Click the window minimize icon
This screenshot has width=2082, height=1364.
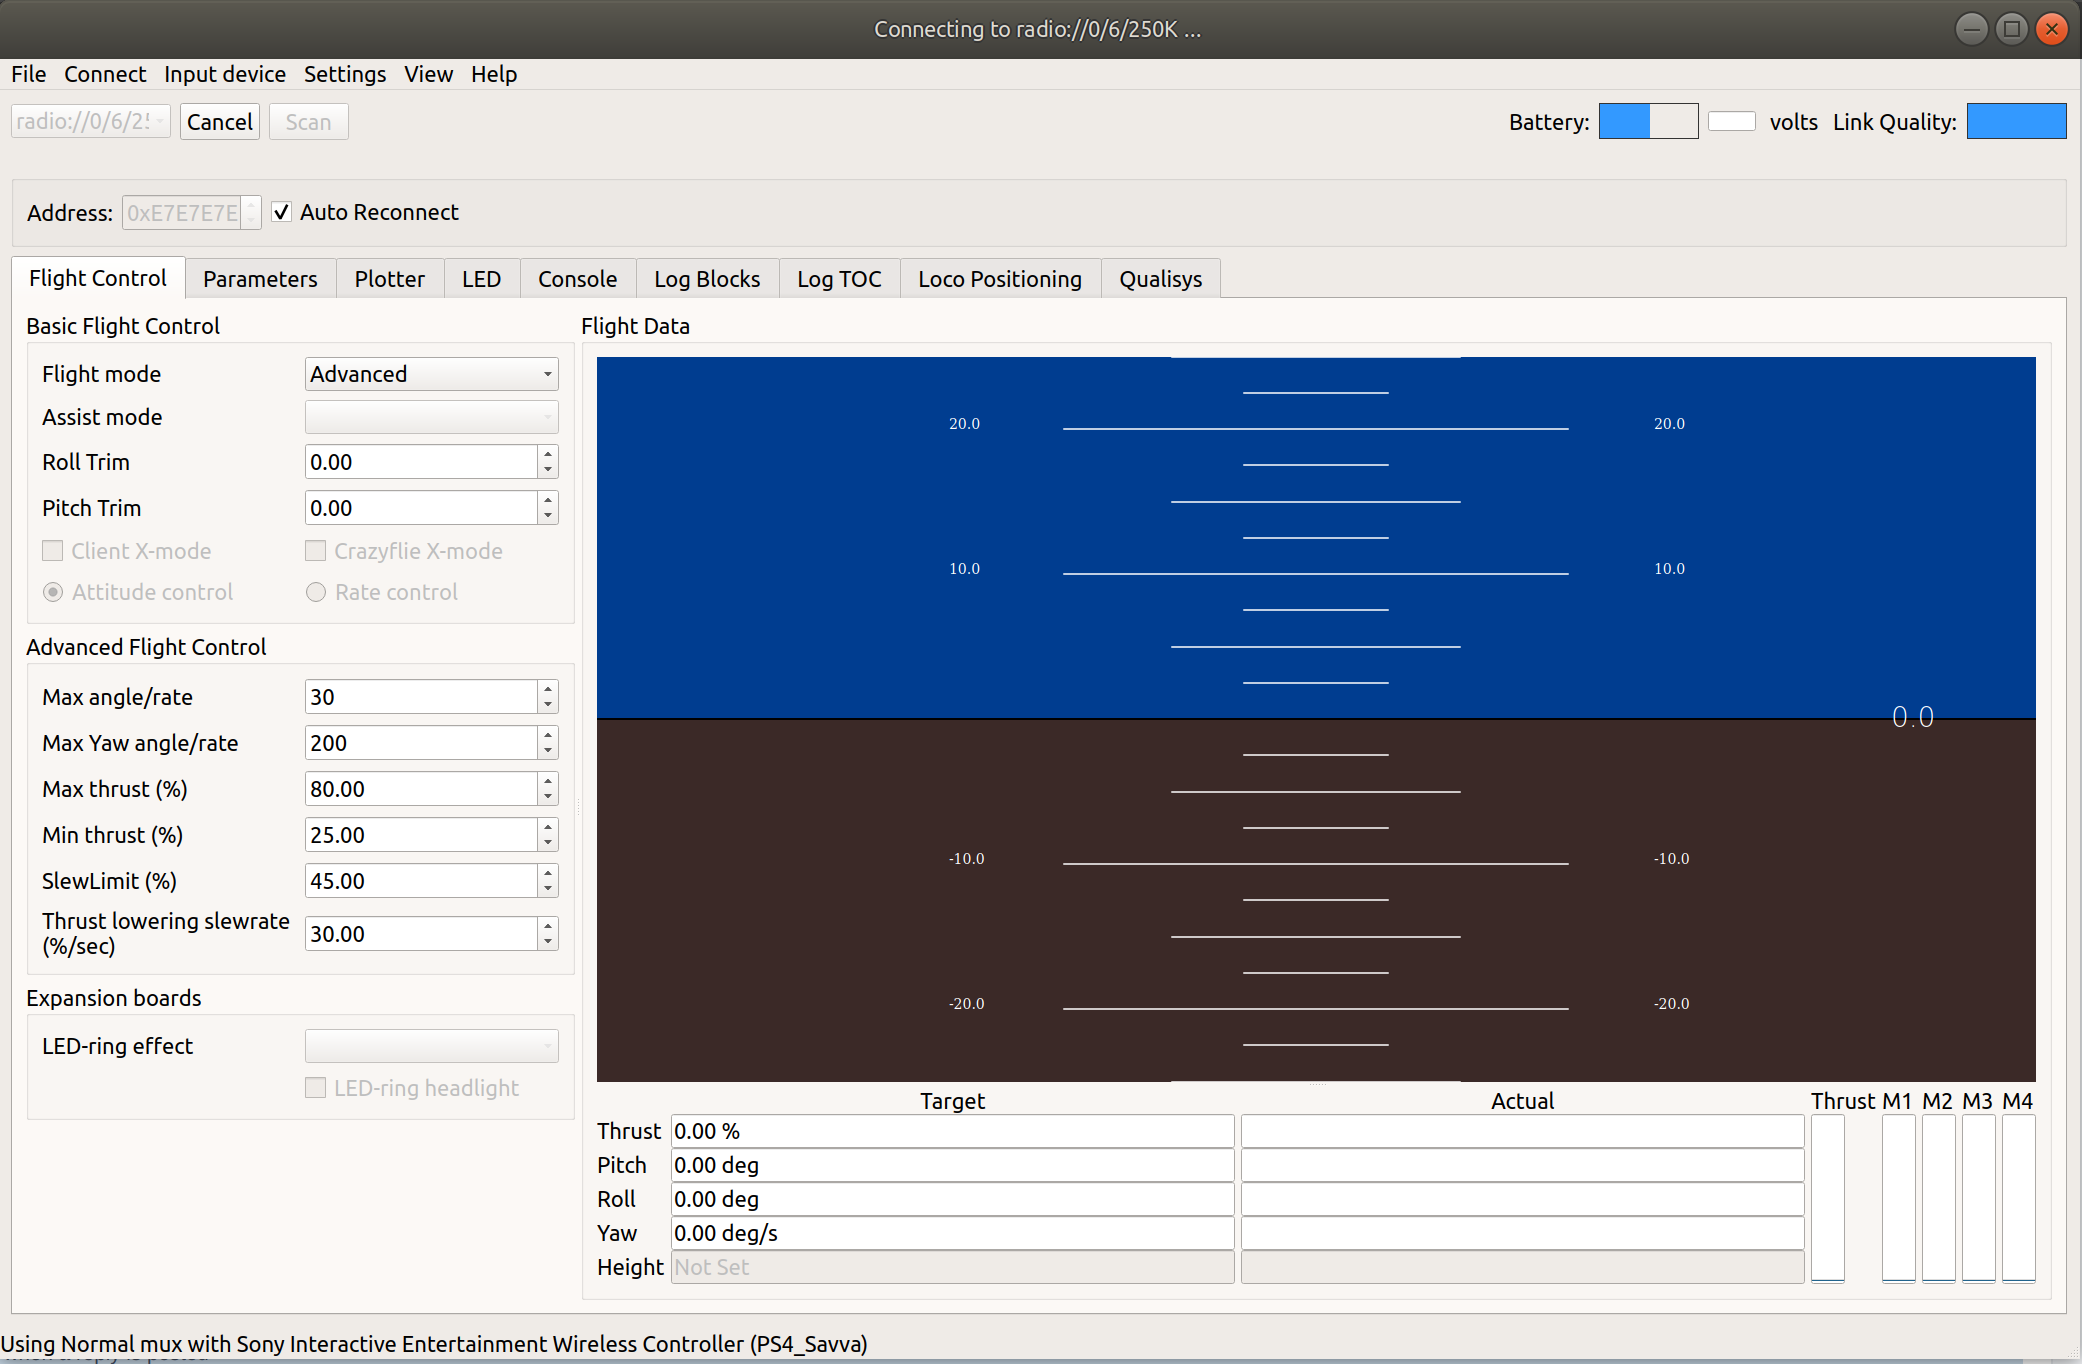(x=1971, y=29)
